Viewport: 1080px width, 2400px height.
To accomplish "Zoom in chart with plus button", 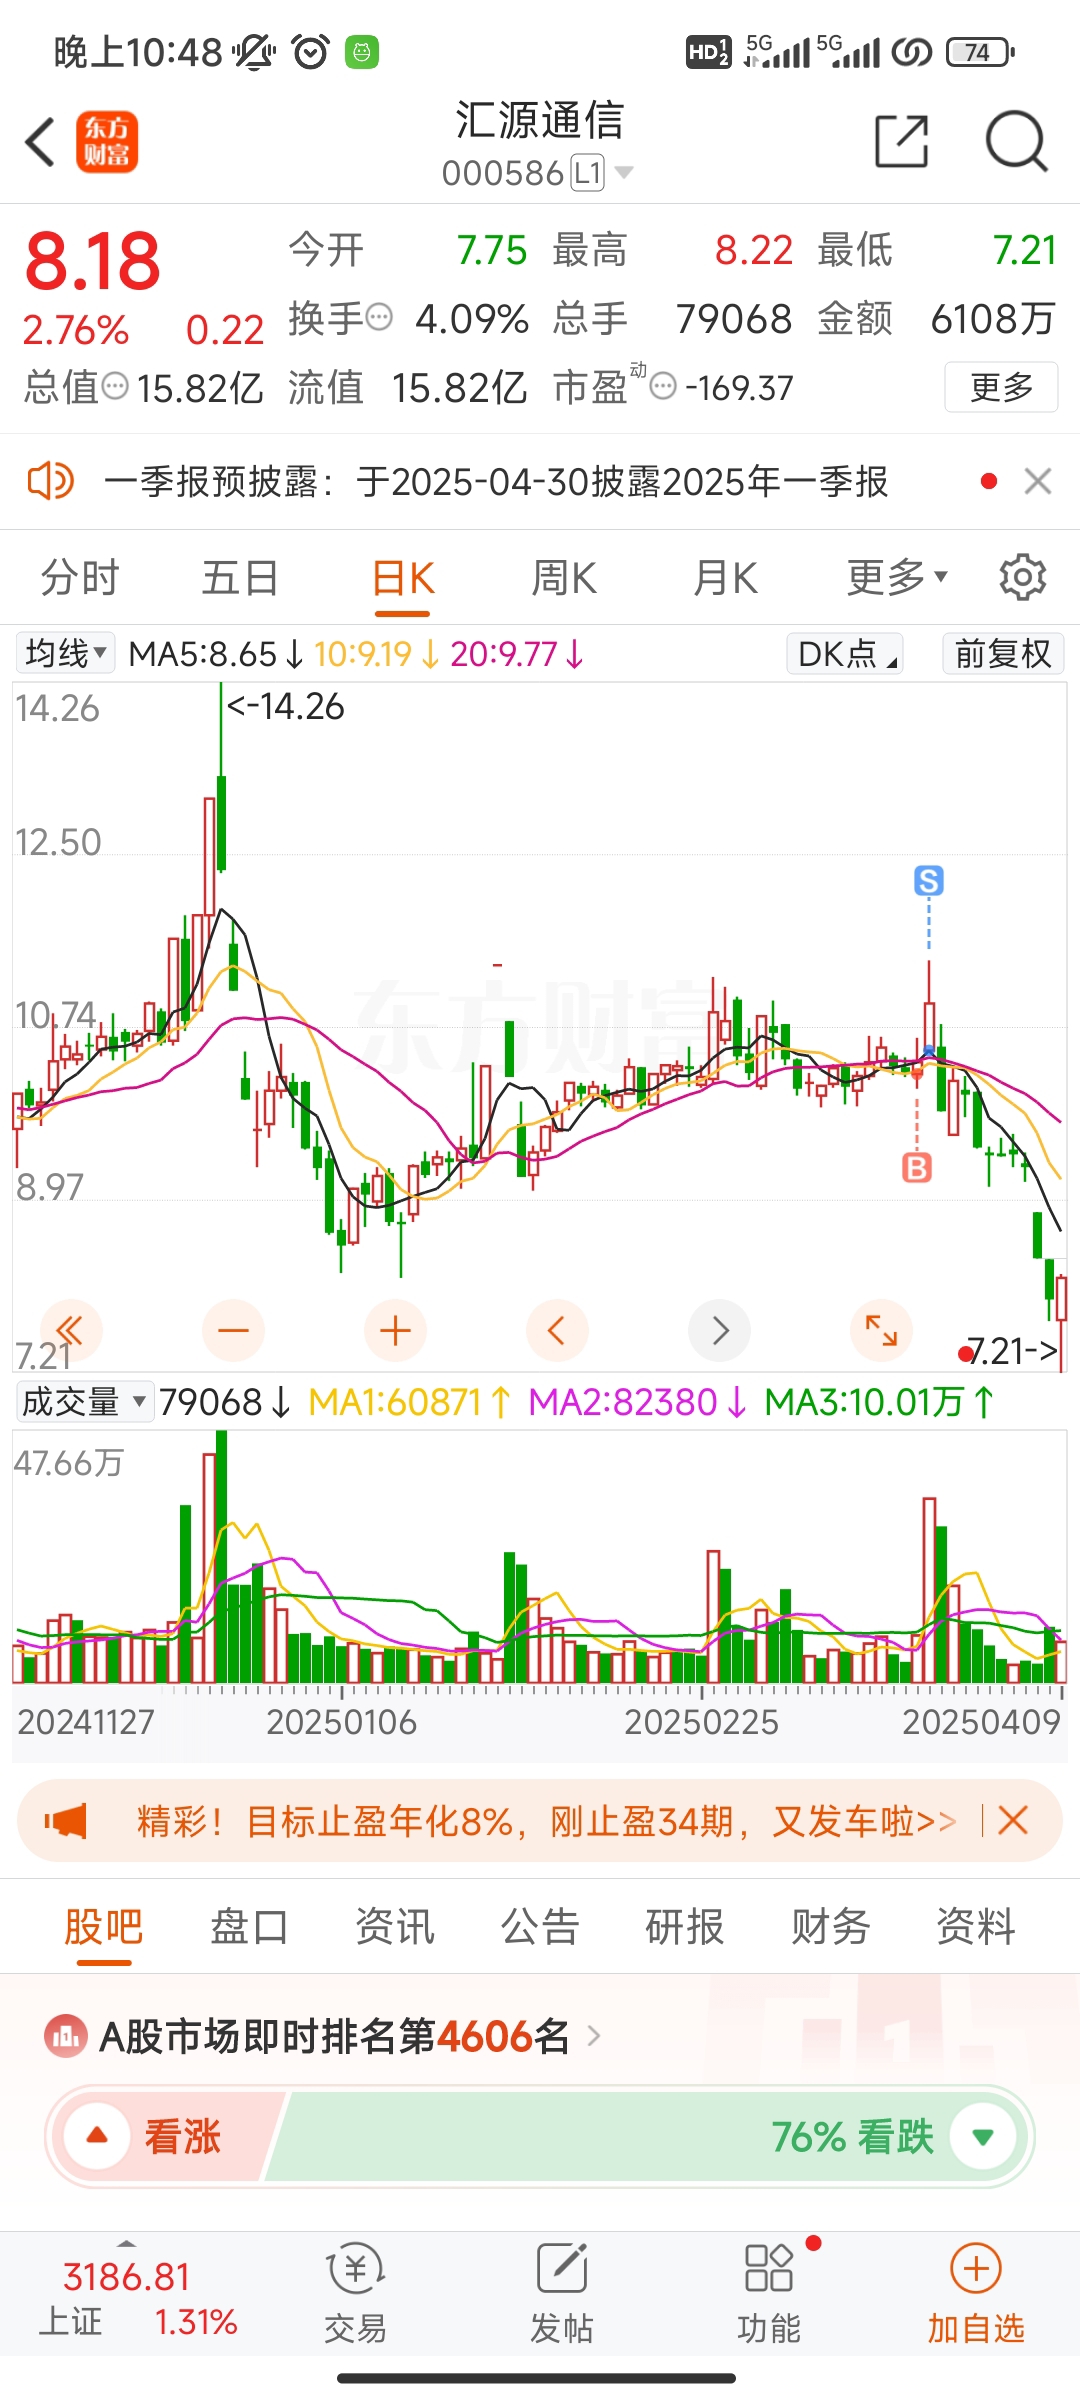I will pyautogui.click(x=396, y=1330).
